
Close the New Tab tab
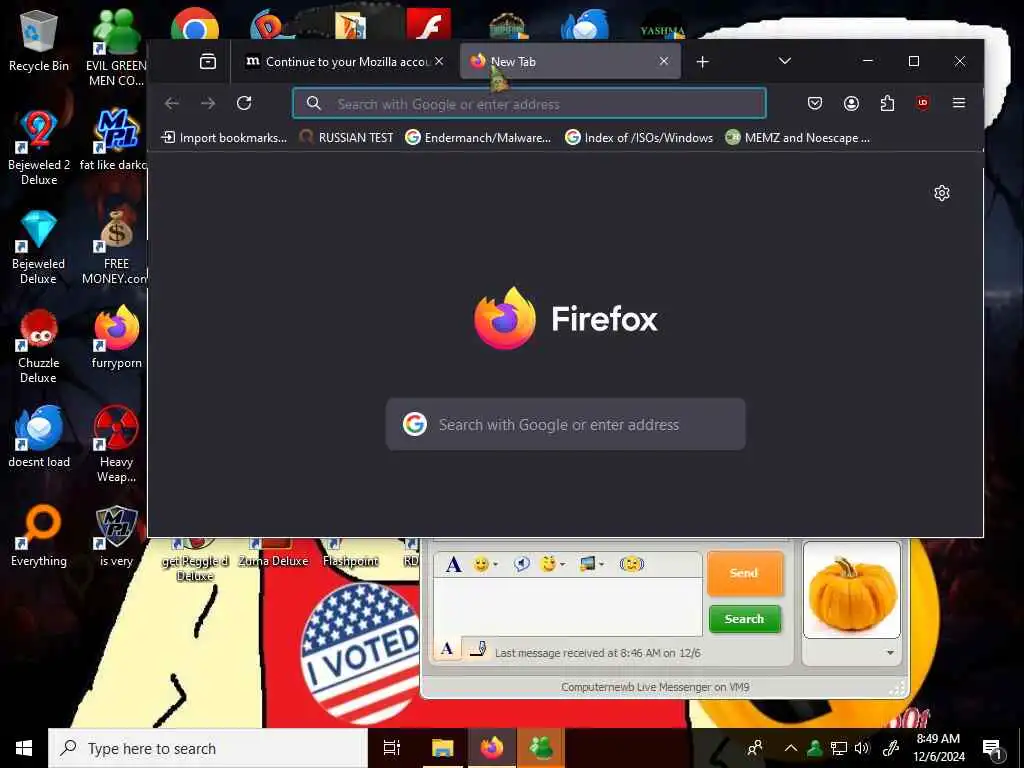pos(664,61)
